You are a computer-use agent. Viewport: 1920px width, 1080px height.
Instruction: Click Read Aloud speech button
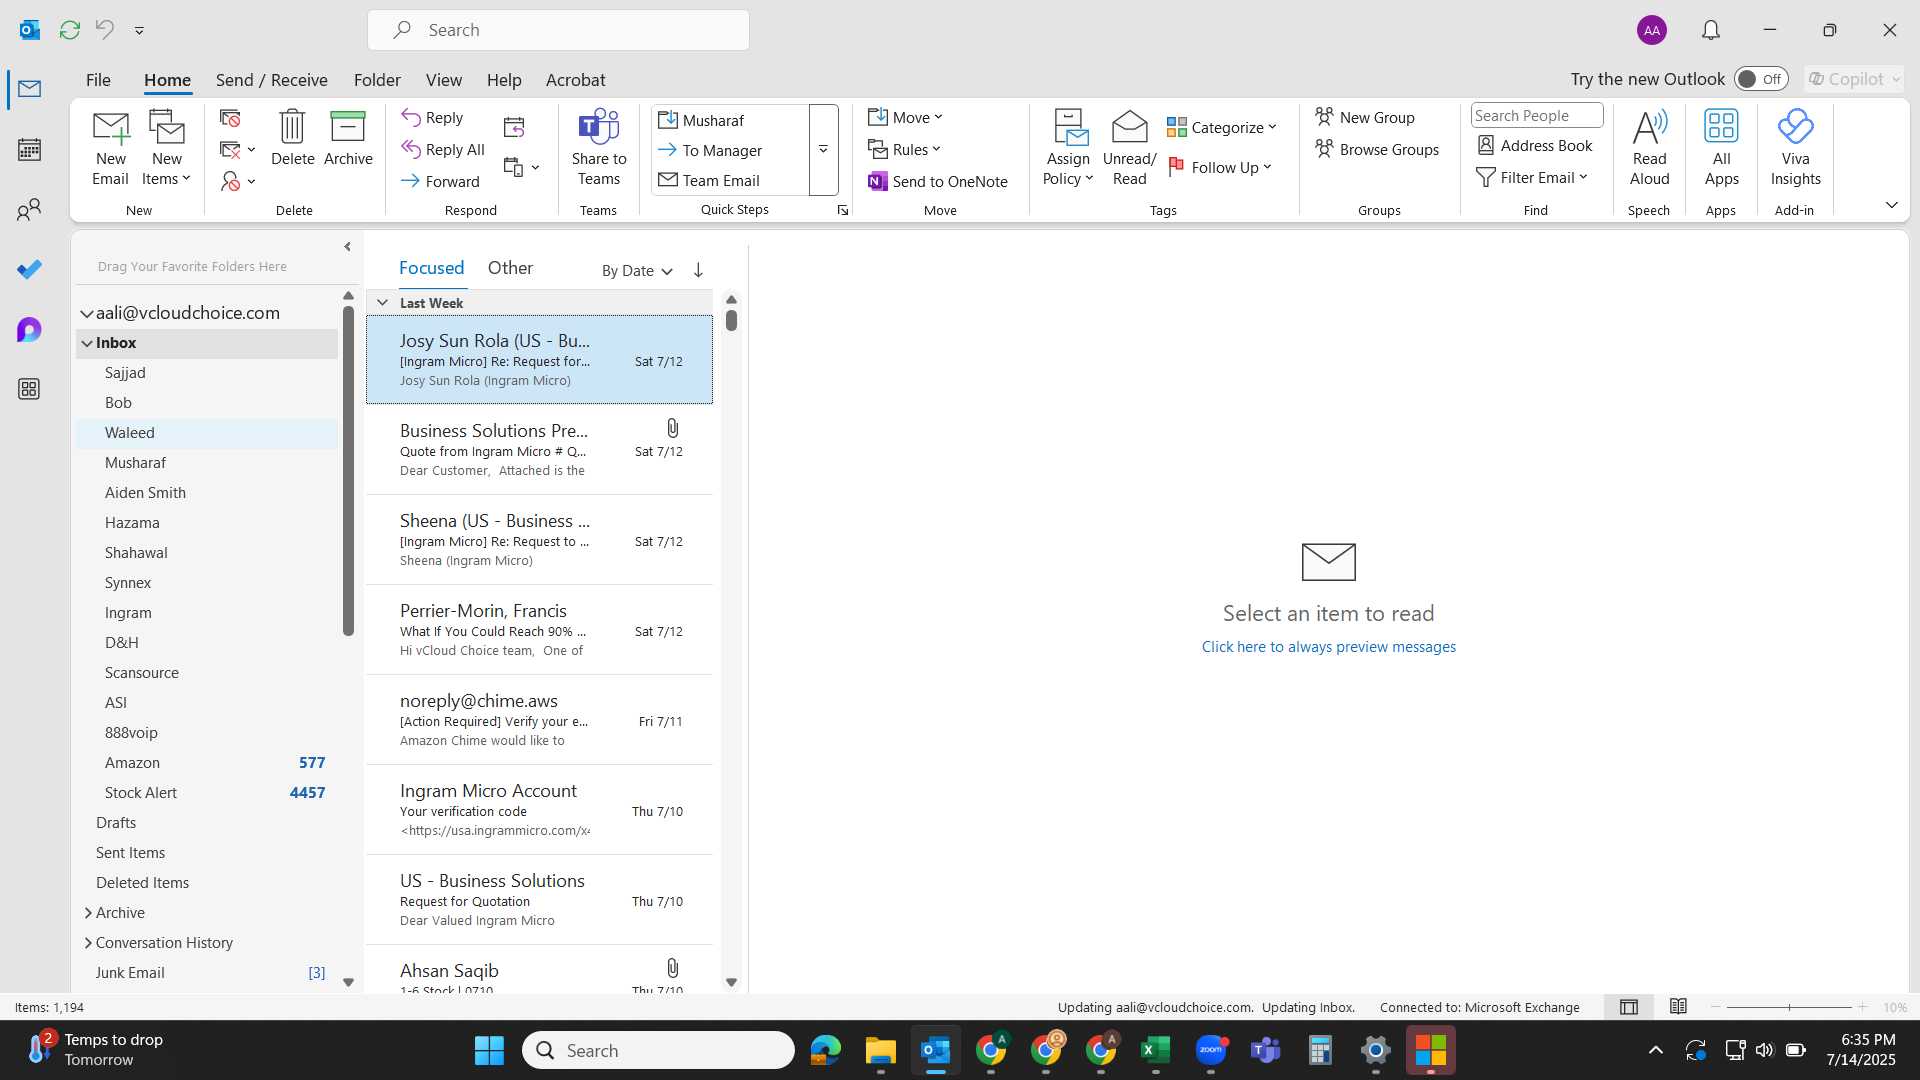(x=1649, y=148)
